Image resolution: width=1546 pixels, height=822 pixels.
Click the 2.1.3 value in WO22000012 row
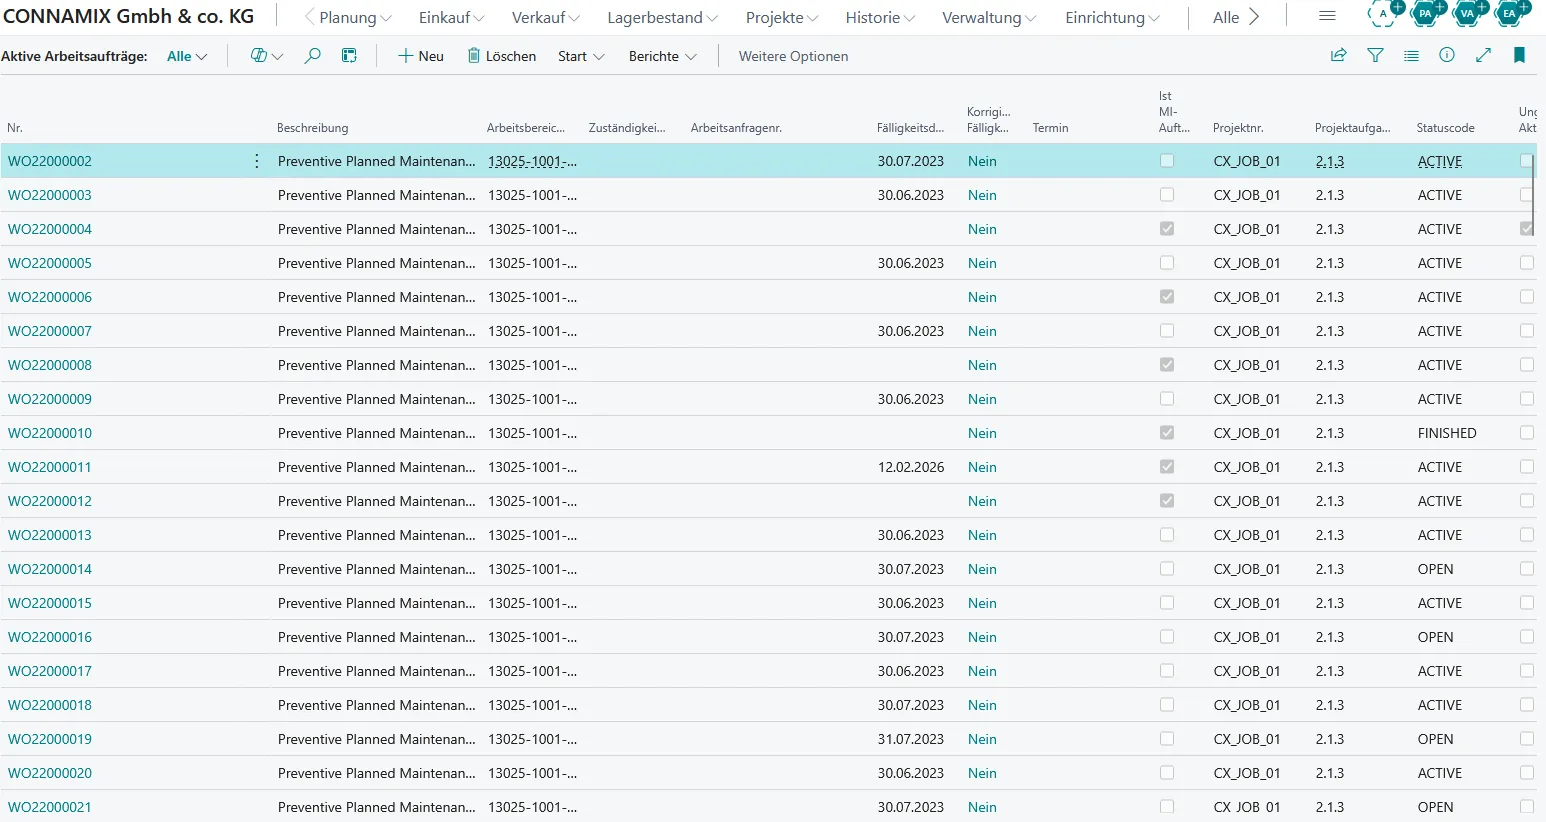[x=1330, y=501]
